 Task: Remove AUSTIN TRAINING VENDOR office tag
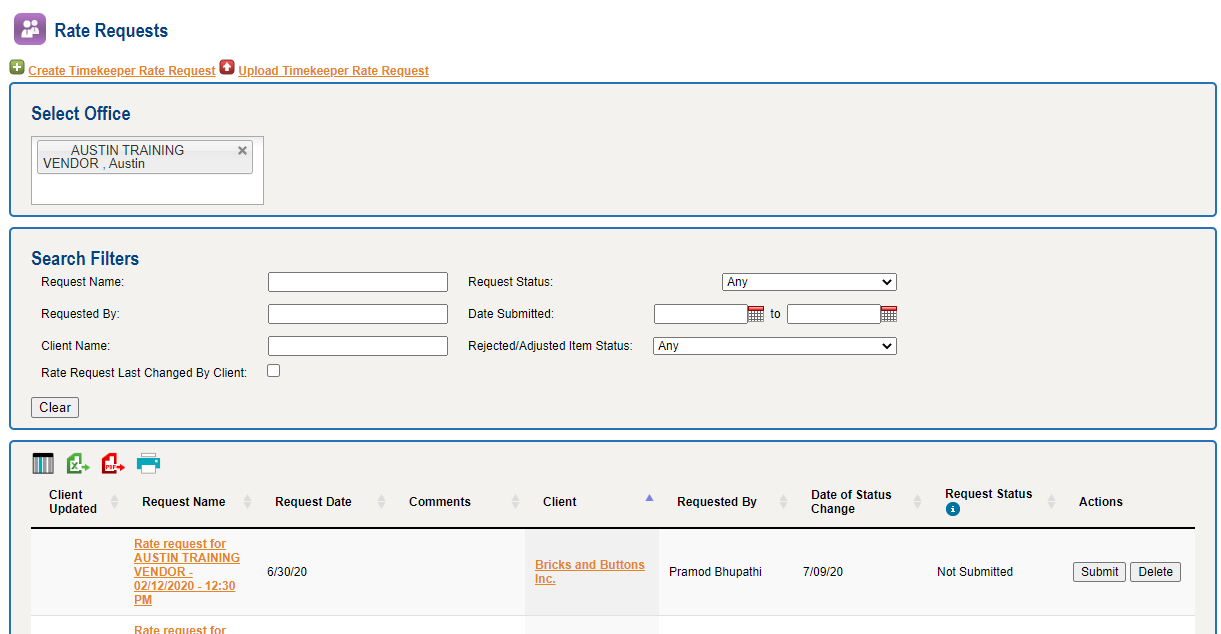(242, 150)
